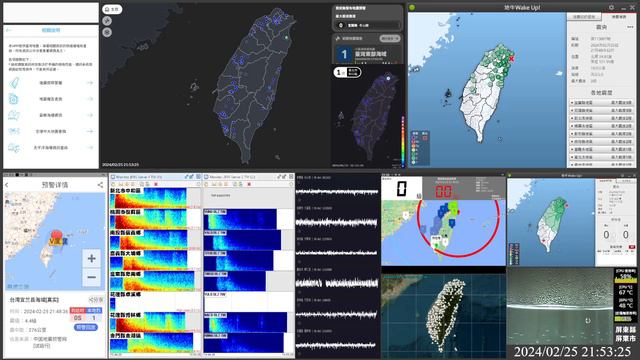Click the small share button beside 台湾宜兰县海域
The height and width of the screenshot is (360, 640).
96,300
